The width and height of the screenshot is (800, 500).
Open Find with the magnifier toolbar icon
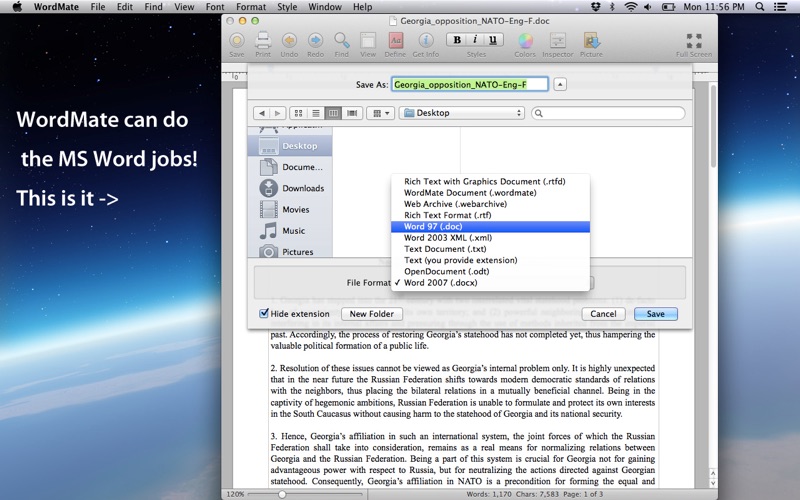[341, 40]
